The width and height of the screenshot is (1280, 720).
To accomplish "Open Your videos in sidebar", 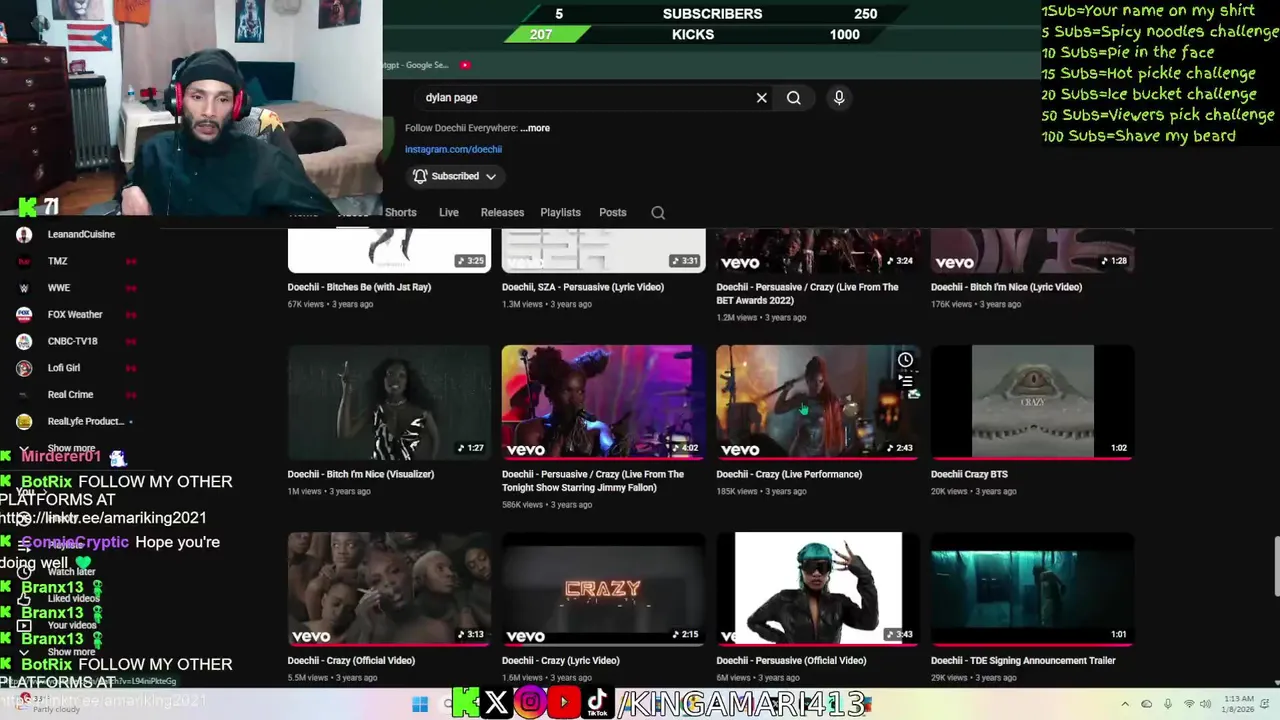I will click(72, 625).
